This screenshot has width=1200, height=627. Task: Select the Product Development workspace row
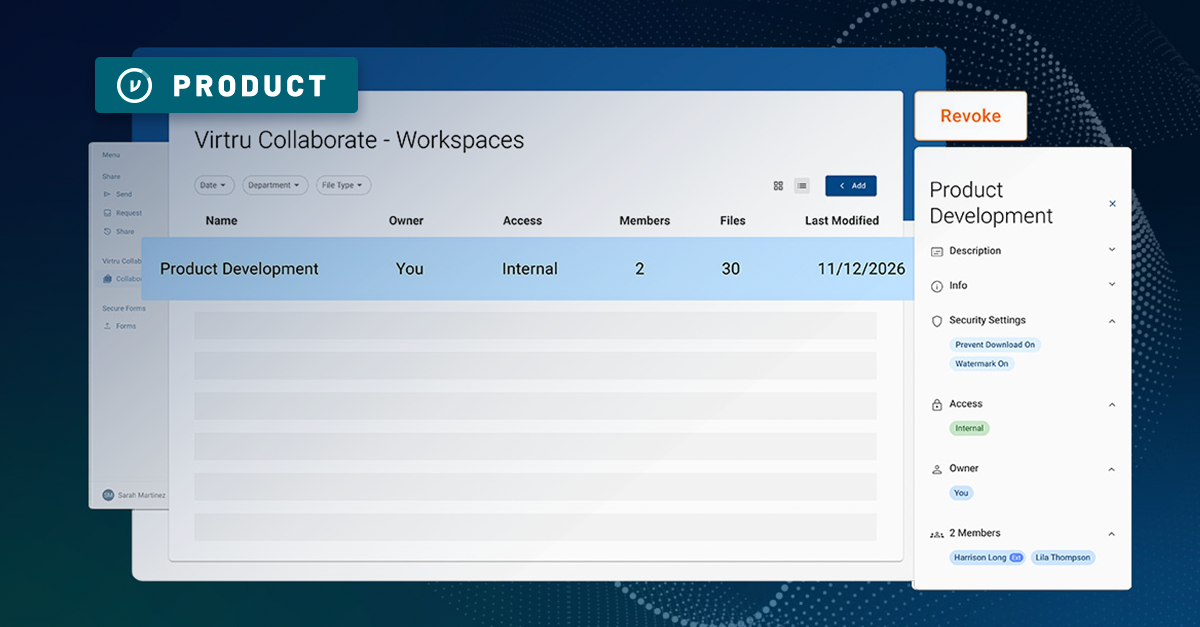(x=528, y=269)
